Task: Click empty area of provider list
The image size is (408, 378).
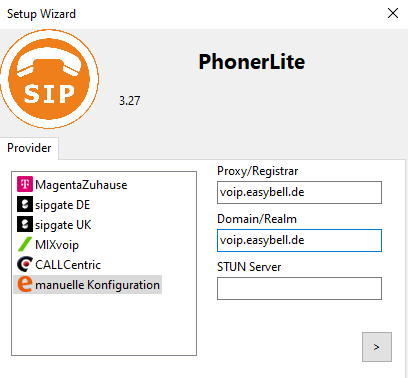Action: point(104,325)
